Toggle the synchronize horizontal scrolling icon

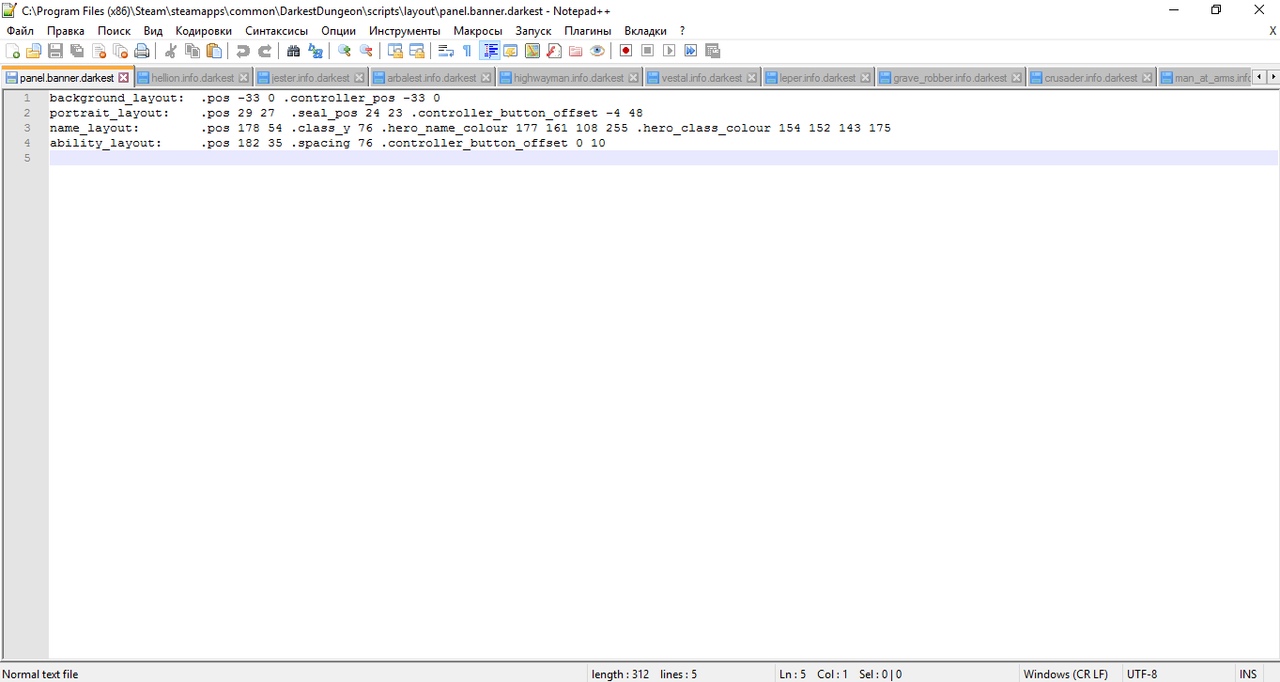(x=417, y=51)
